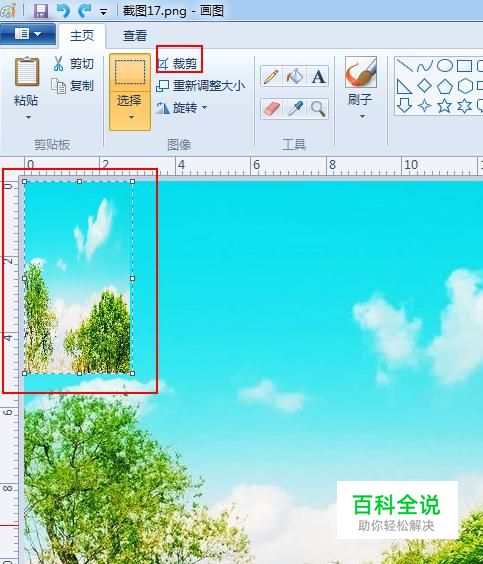Click 复制 to copy selection

click(73, 86)
